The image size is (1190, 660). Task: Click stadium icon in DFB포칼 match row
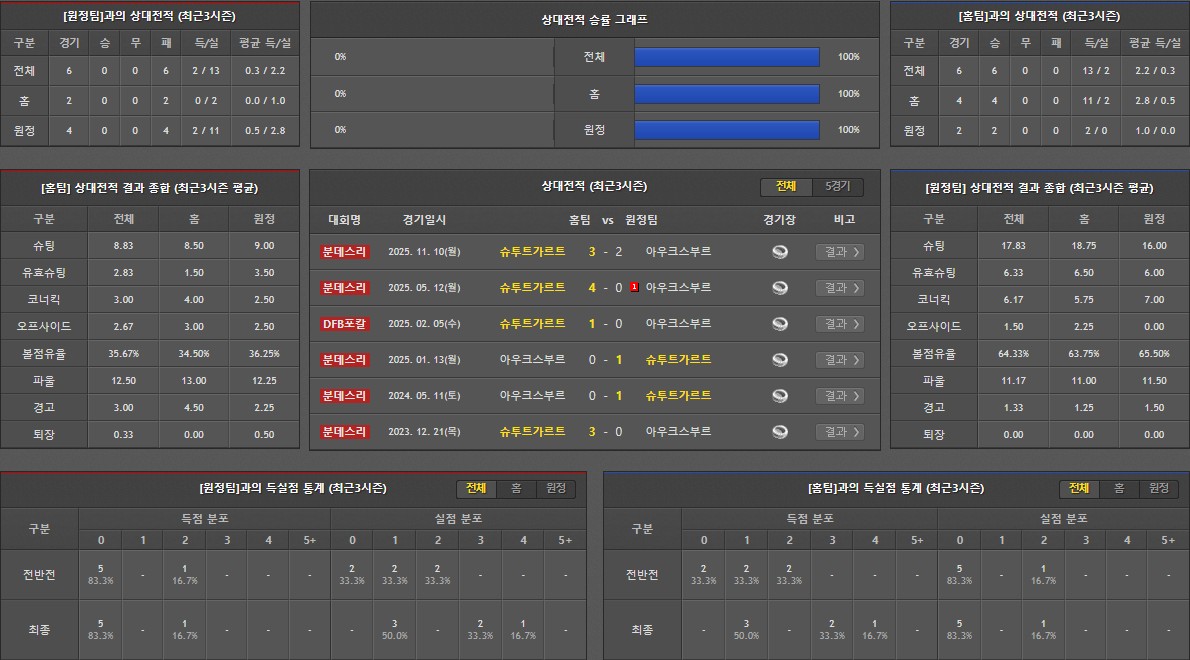(x=780, y=324)
